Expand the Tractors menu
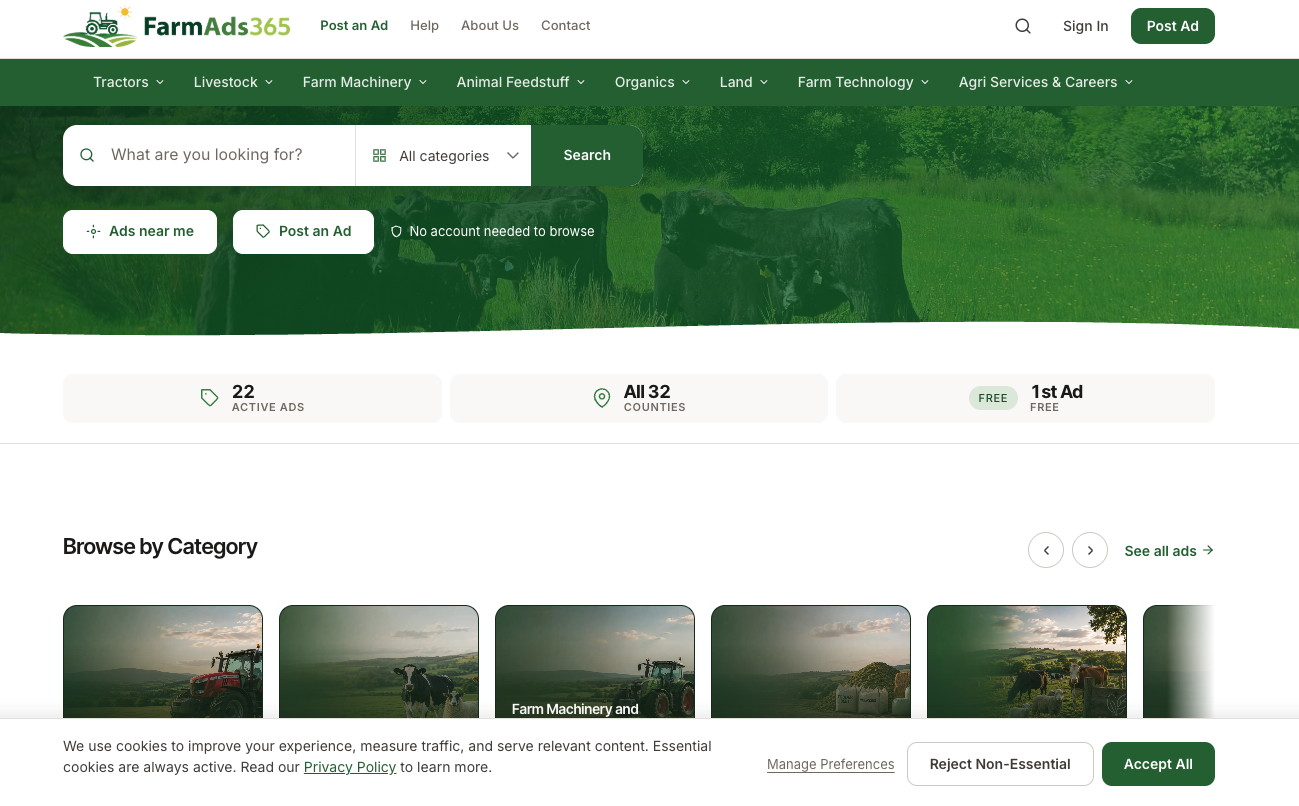 (129, 82)
